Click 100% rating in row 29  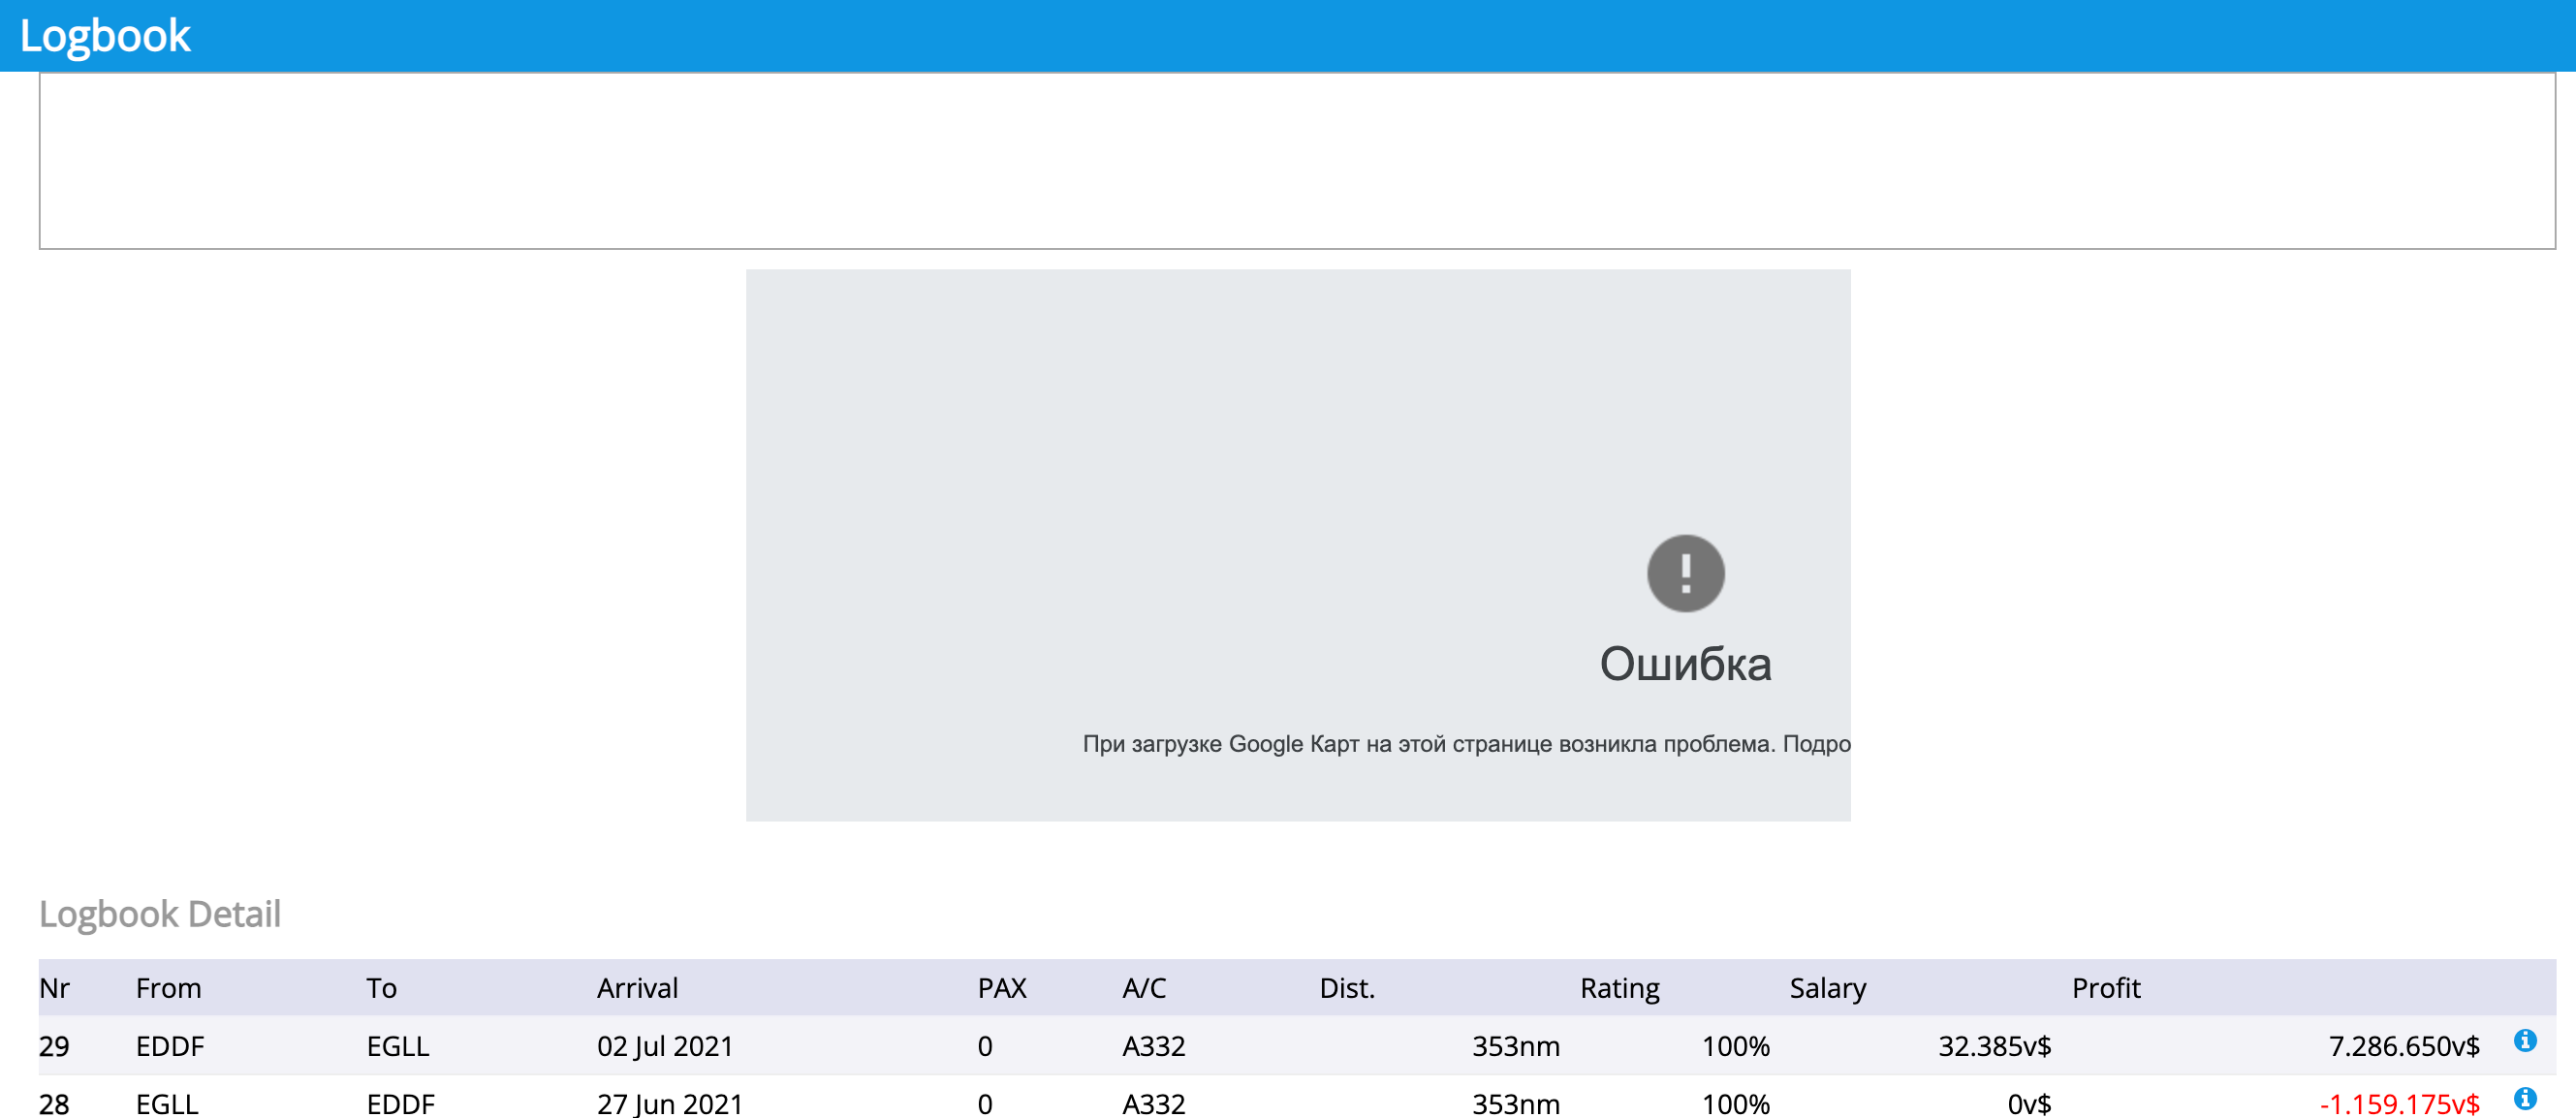tap(1735, 1046)
